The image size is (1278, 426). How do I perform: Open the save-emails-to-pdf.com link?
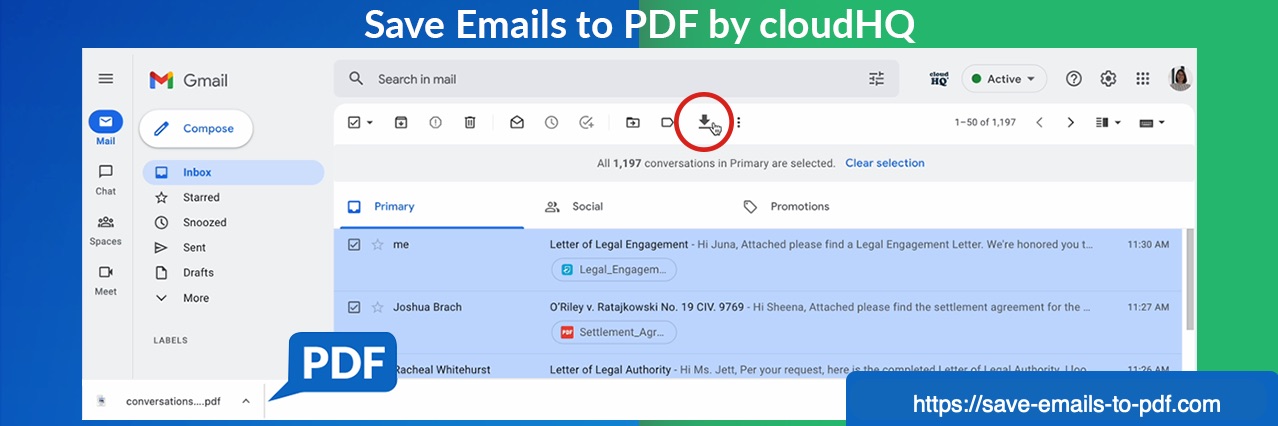click(1066, 405)
